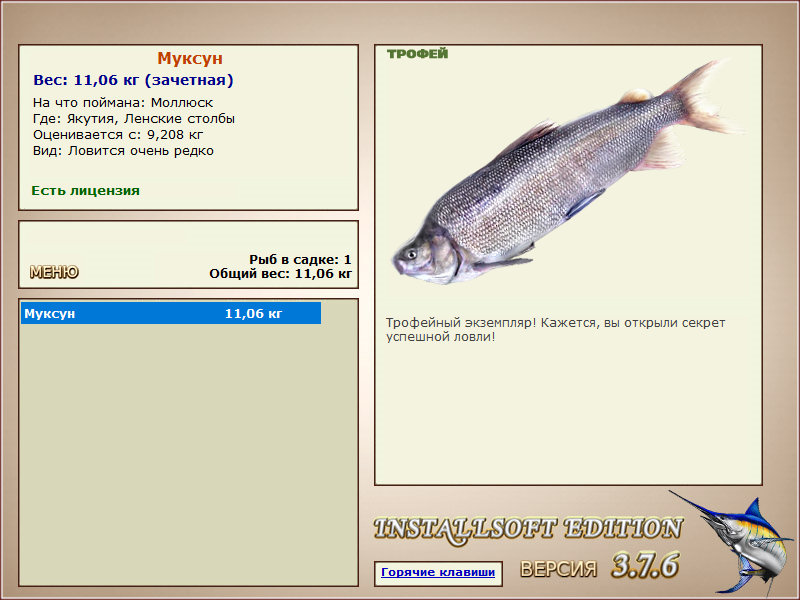800x600 pixels.
Task: Open the МЕНЮ button
Action: coord(54,272)
